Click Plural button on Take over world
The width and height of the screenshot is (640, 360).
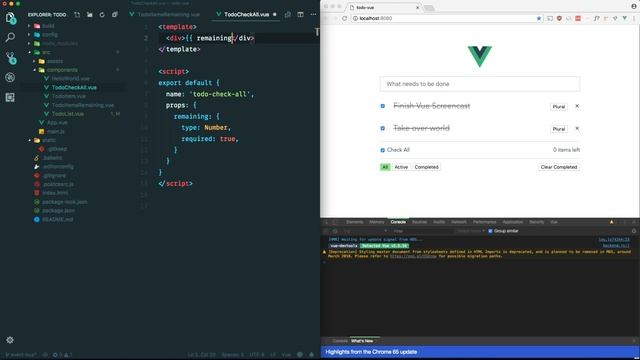pos(559,129)
